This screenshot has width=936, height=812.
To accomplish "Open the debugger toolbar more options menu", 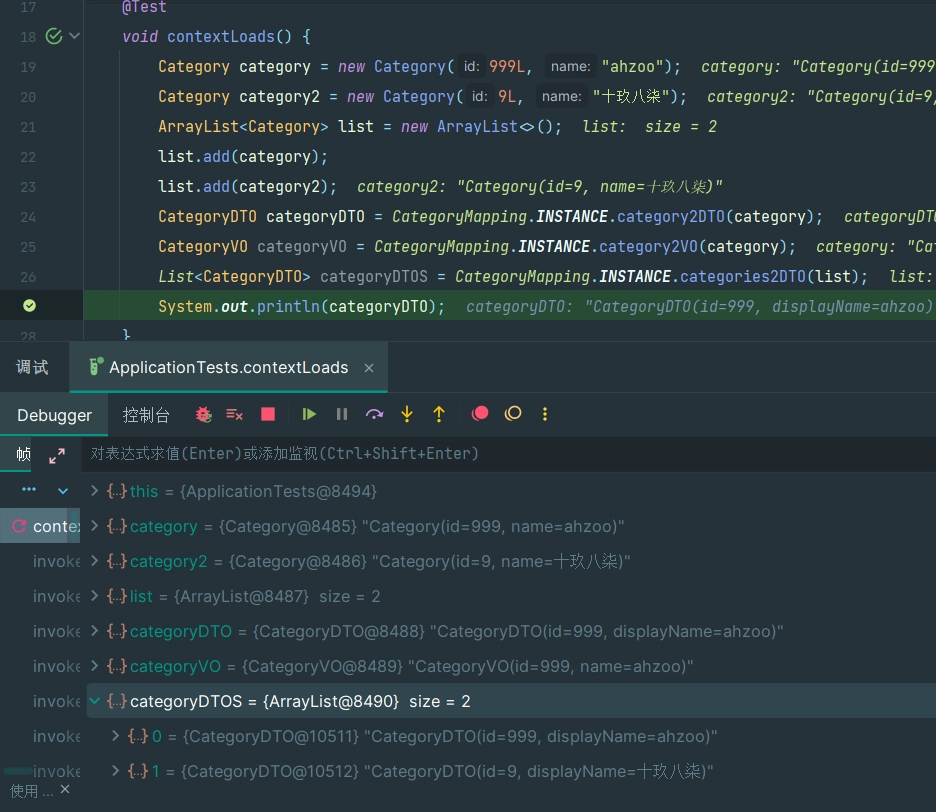I will [x=545, y=414].
